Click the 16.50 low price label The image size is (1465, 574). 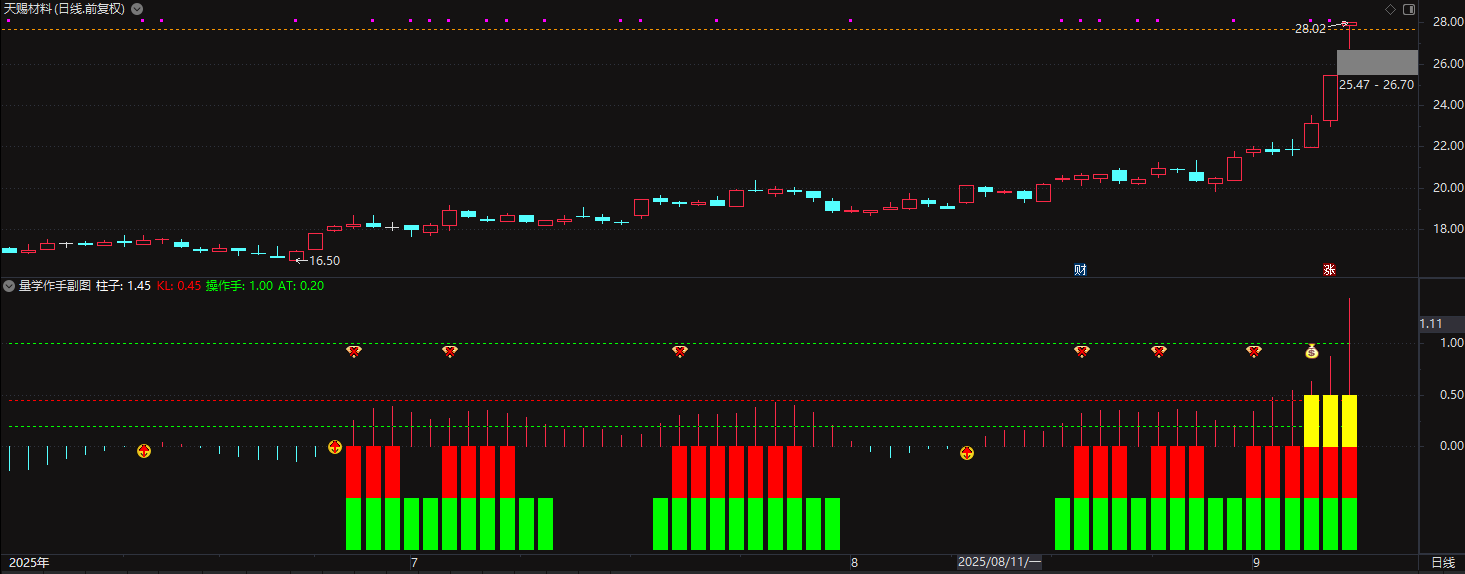pos(324,261)
